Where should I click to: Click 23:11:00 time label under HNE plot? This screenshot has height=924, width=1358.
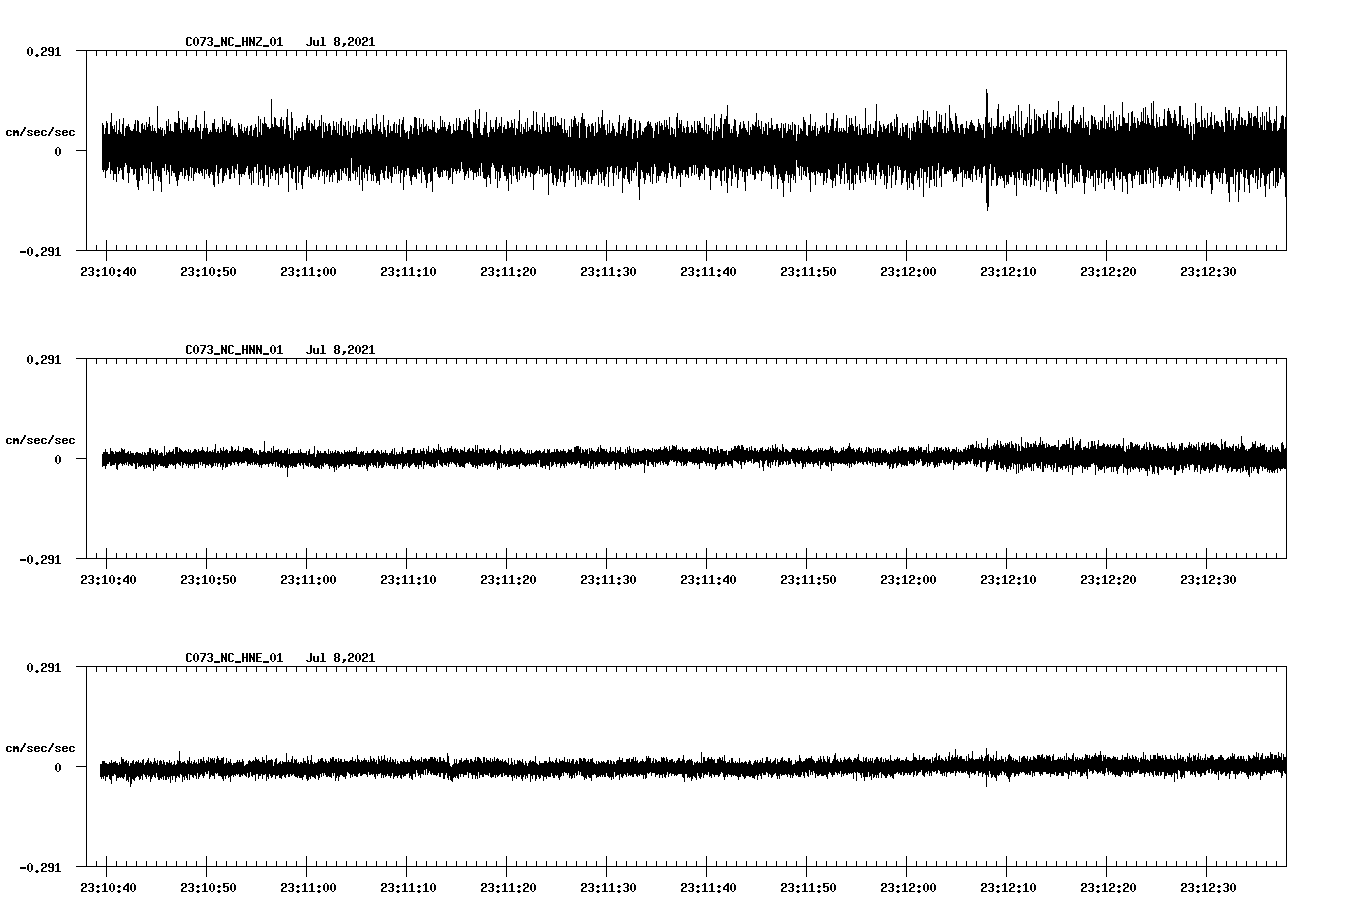[x=307, y=887]
